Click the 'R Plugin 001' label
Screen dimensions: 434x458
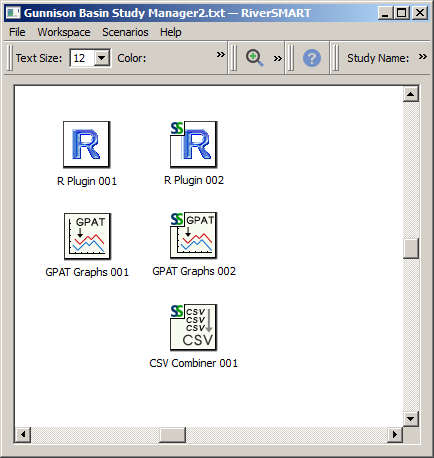point(87,181)
